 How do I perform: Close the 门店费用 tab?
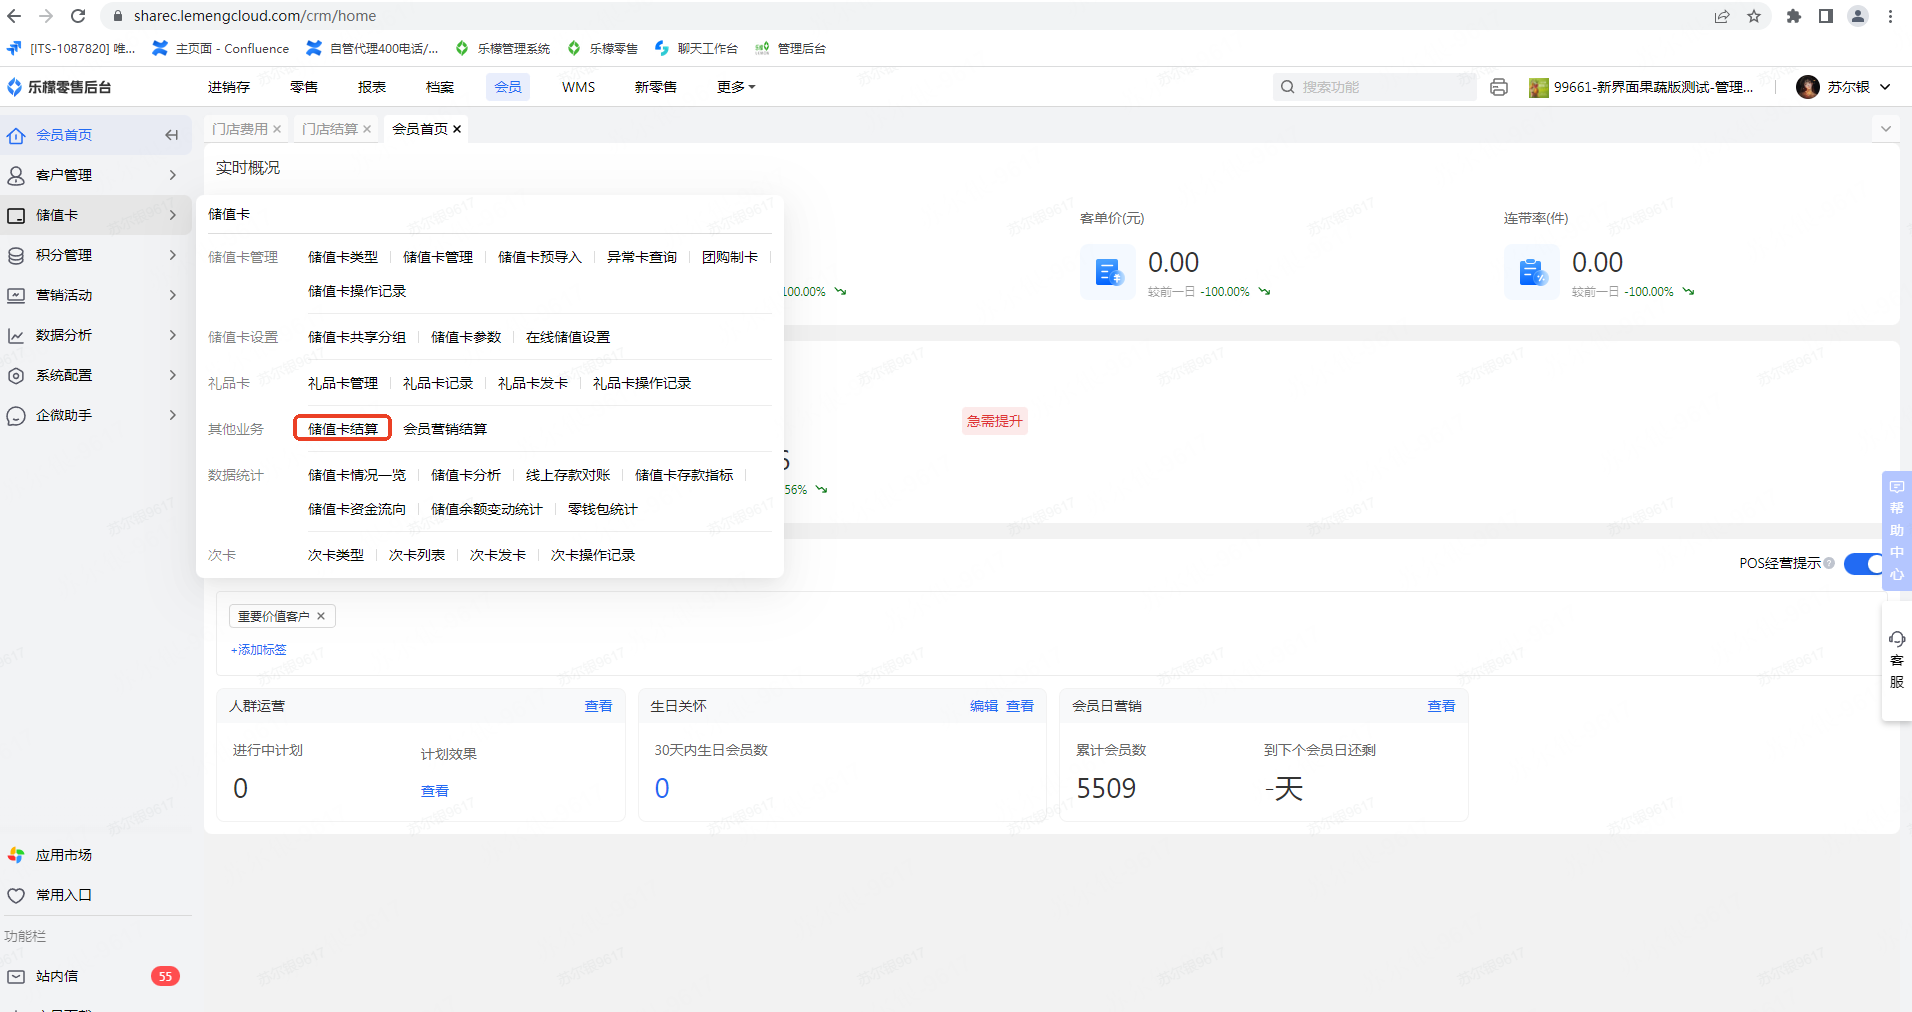277,129
